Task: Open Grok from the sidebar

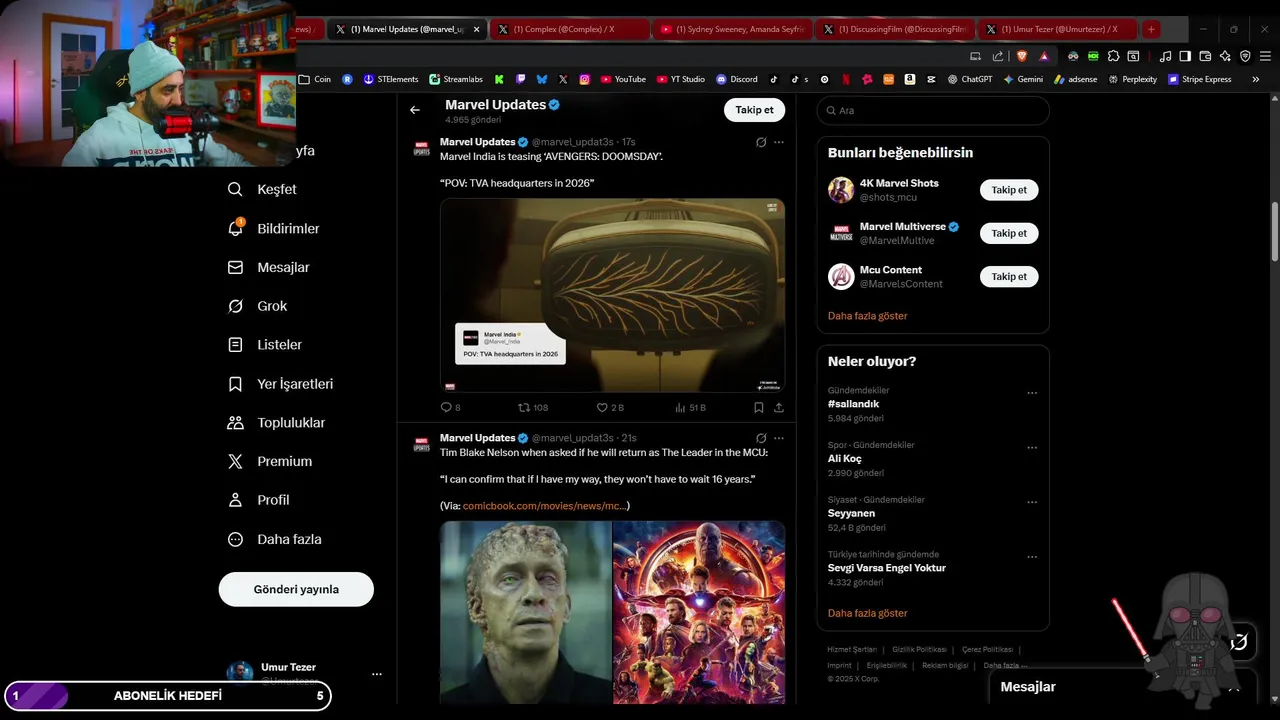Action: [x=258, y=306]
